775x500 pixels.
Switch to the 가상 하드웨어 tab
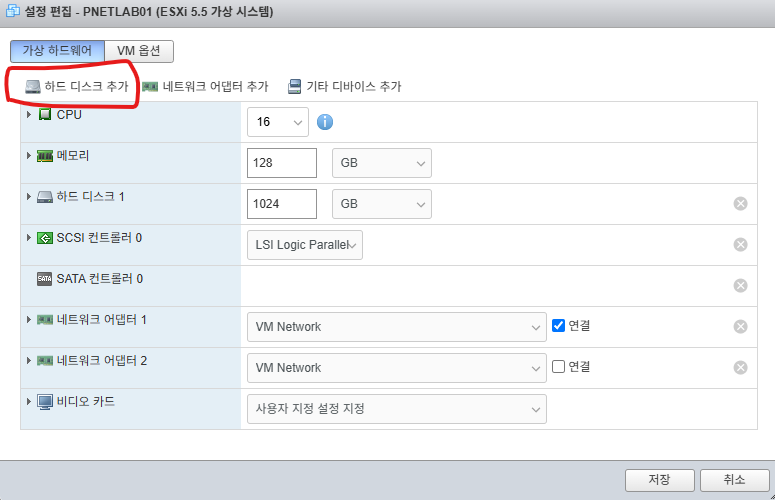point(57,51)
